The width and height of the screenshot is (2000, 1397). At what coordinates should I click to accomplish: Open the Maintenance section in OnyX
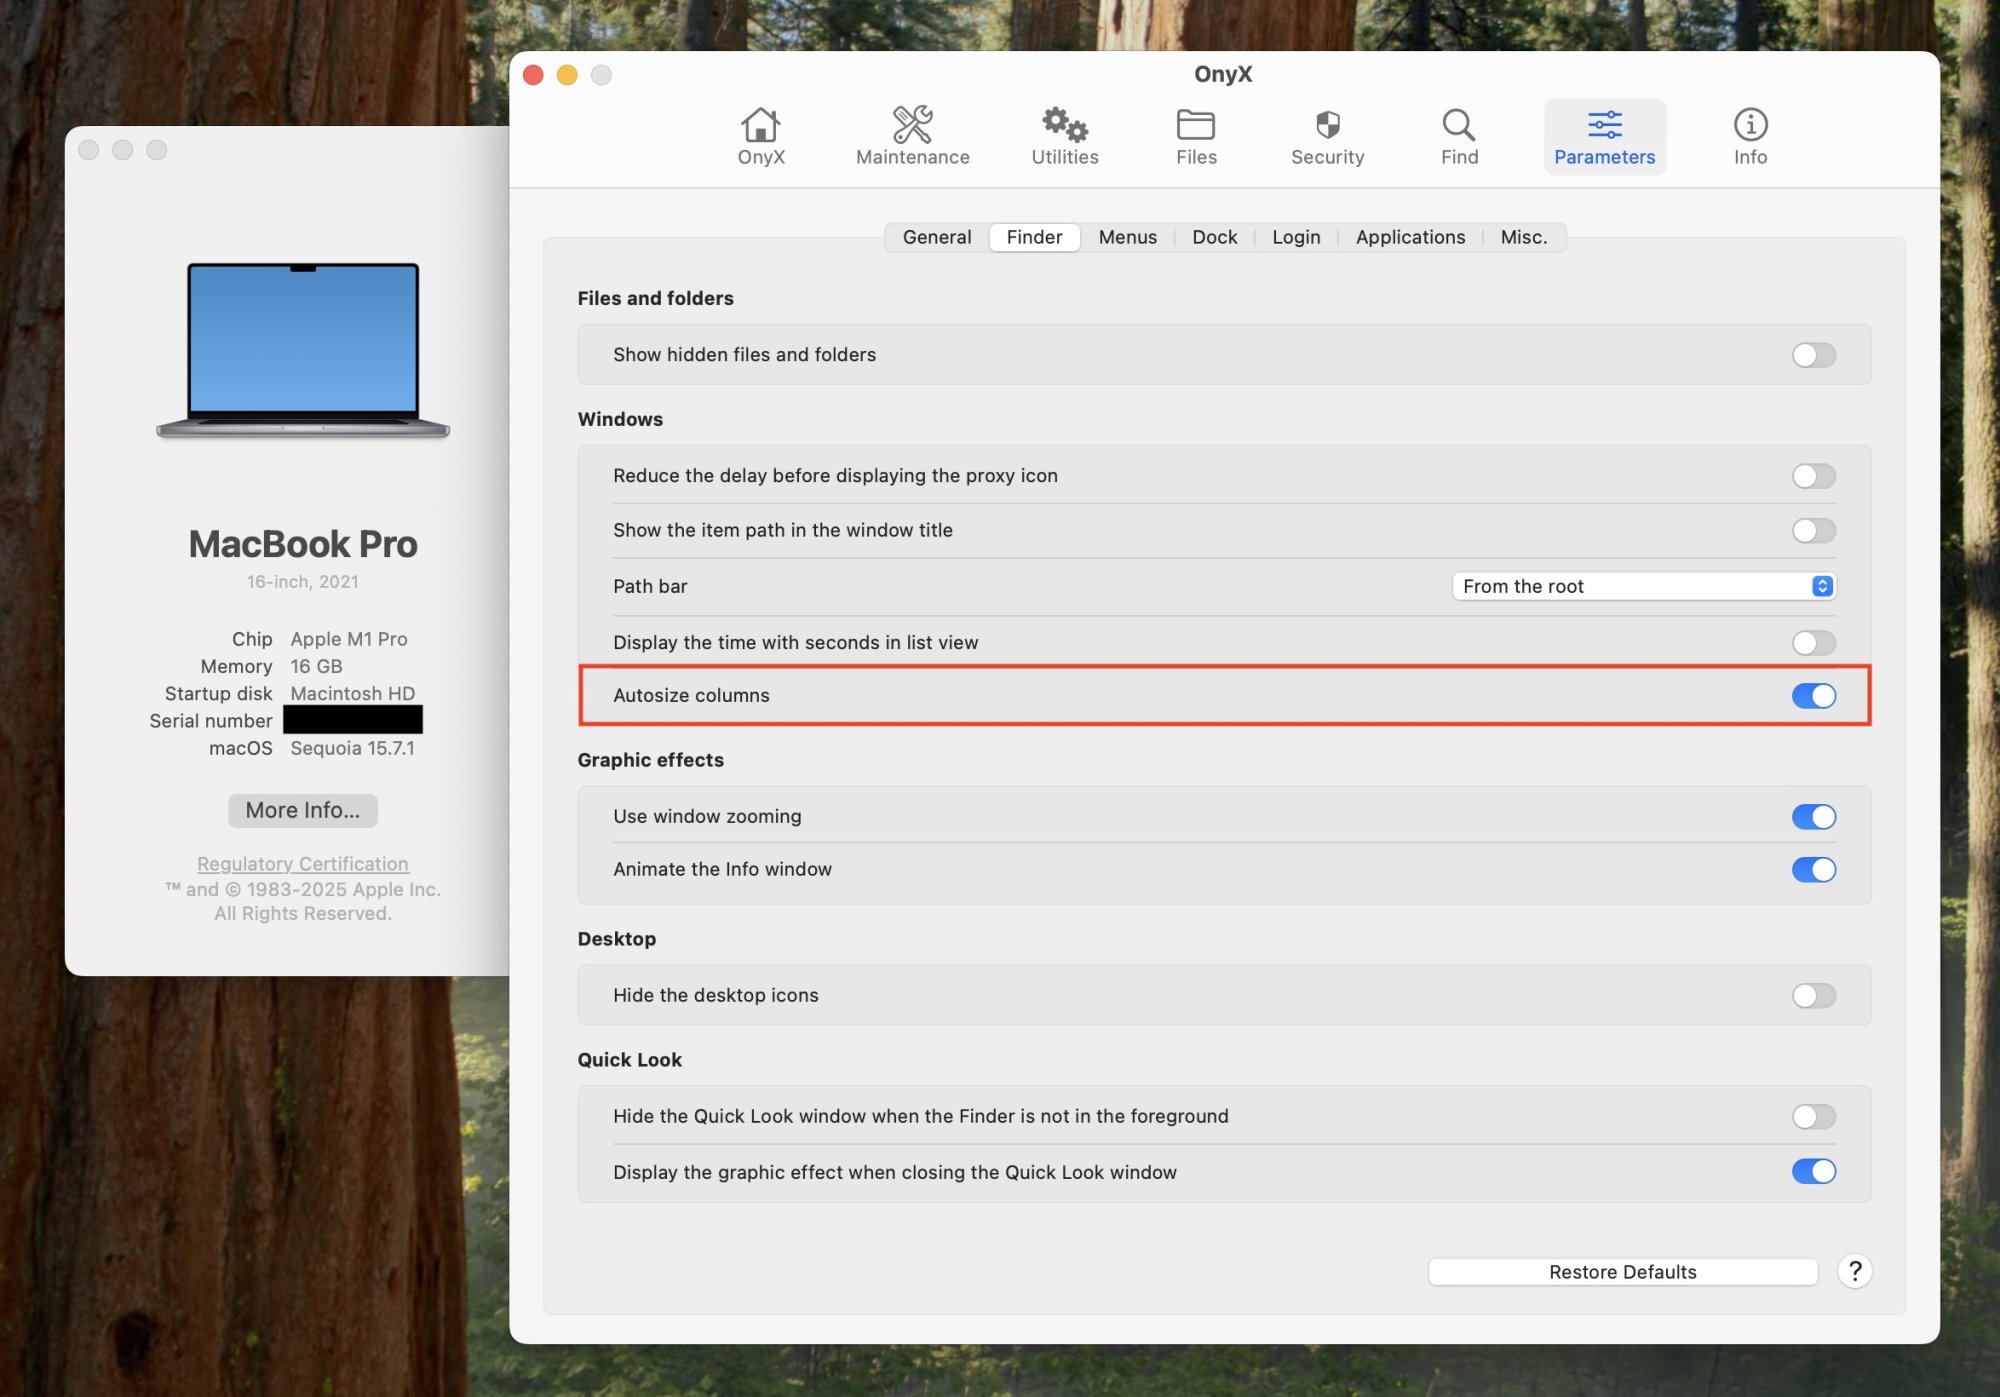pos(911,136)
